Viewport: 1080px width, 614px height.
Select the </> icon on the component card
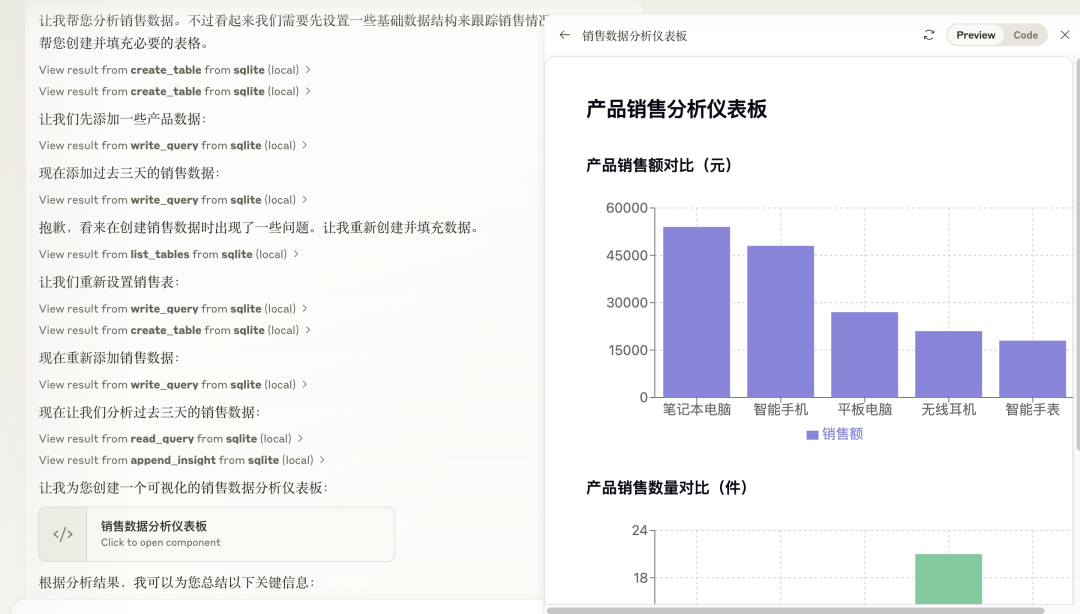pos(63,533)
